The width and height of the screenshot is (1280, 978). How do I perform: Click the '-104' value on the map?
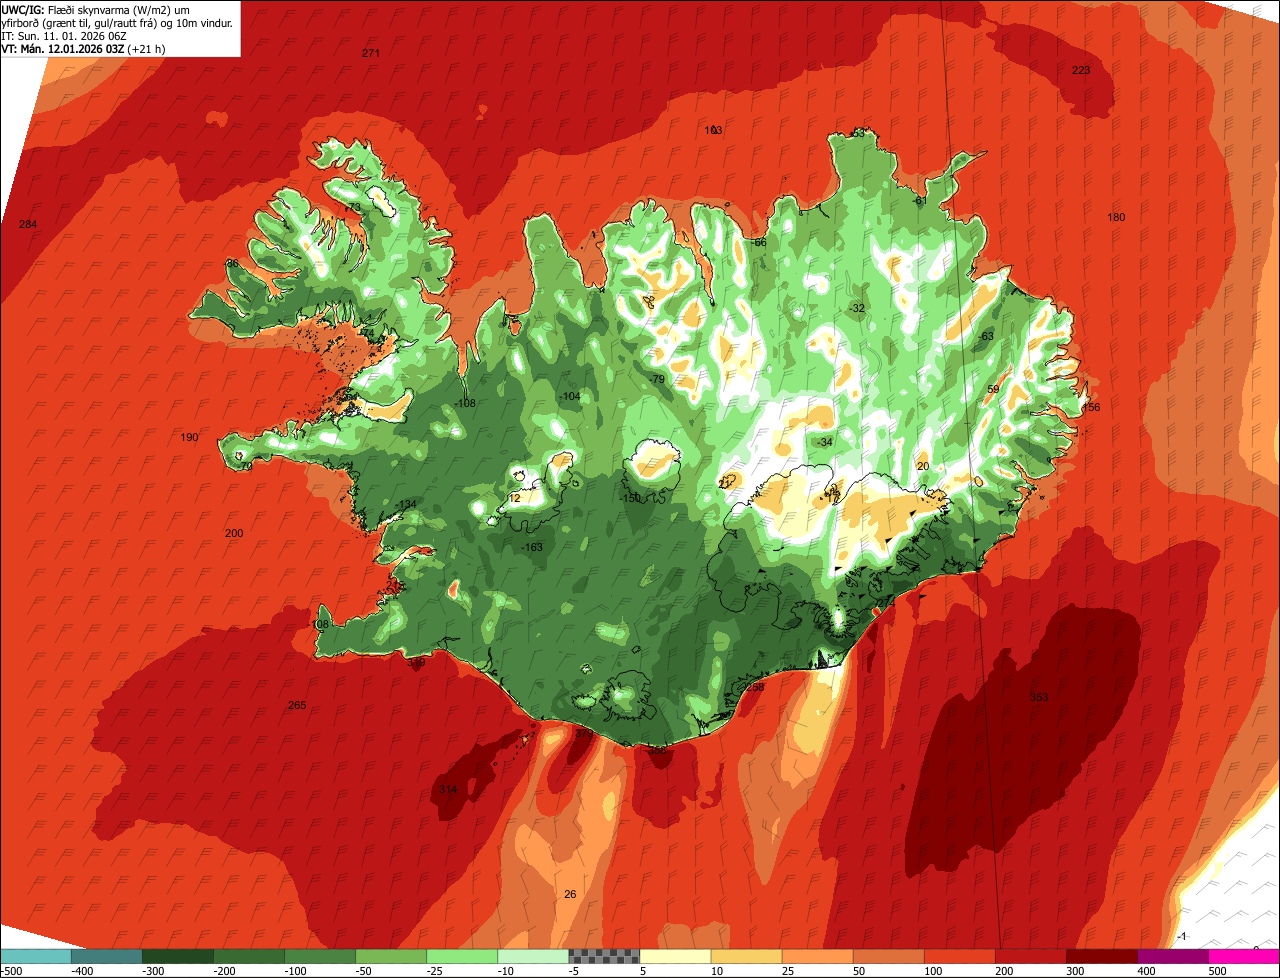pyautogui.click(x=569, y=397)
